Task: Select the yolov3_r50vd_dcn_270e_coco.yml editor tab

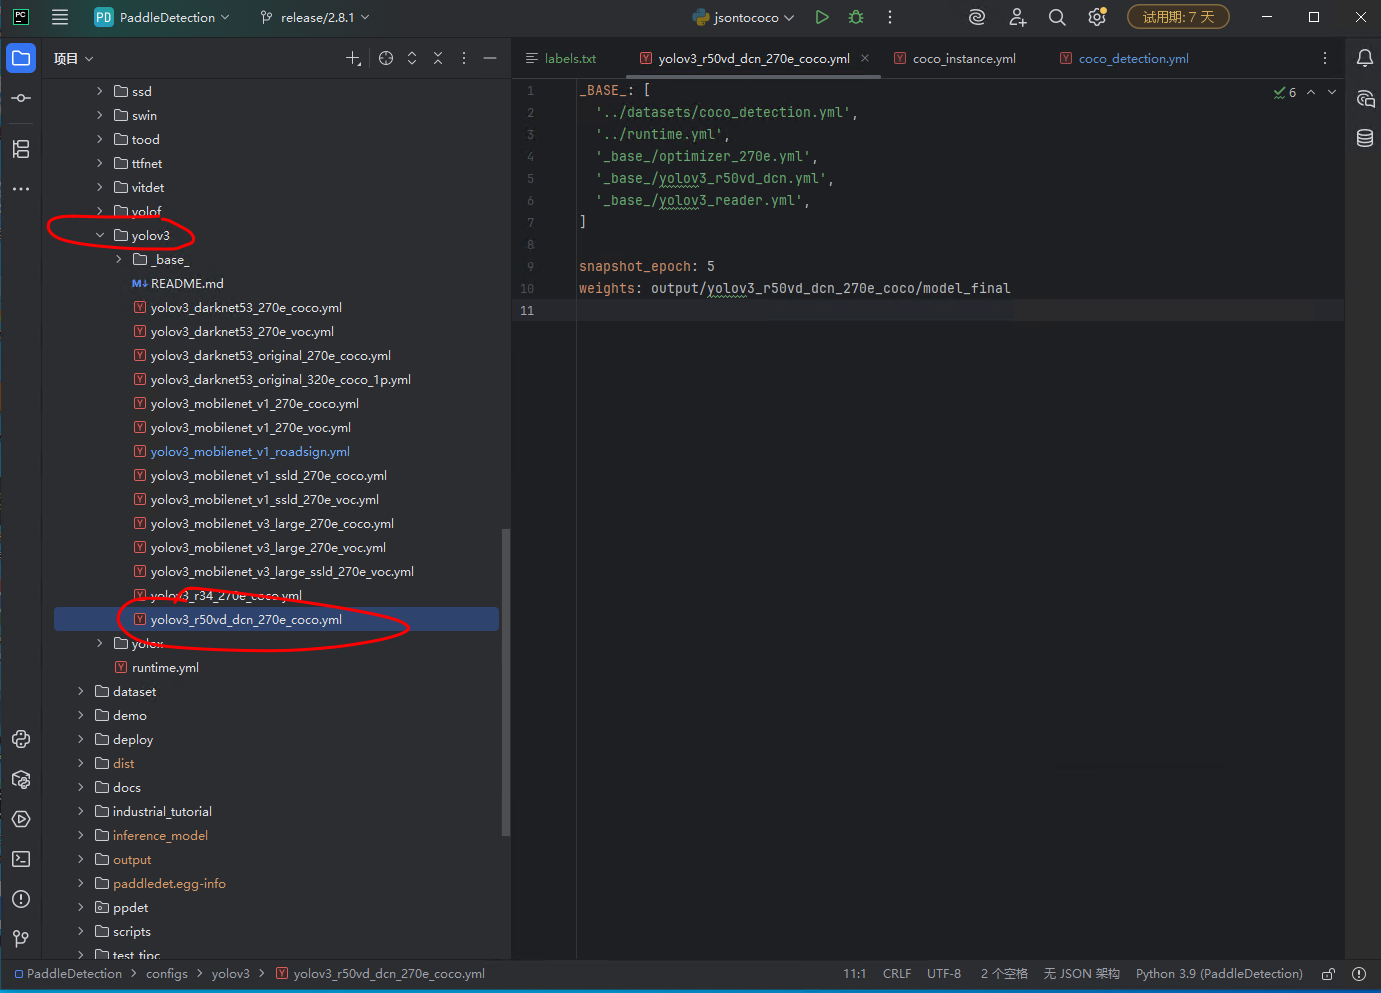Action: [x=754, y=59]
